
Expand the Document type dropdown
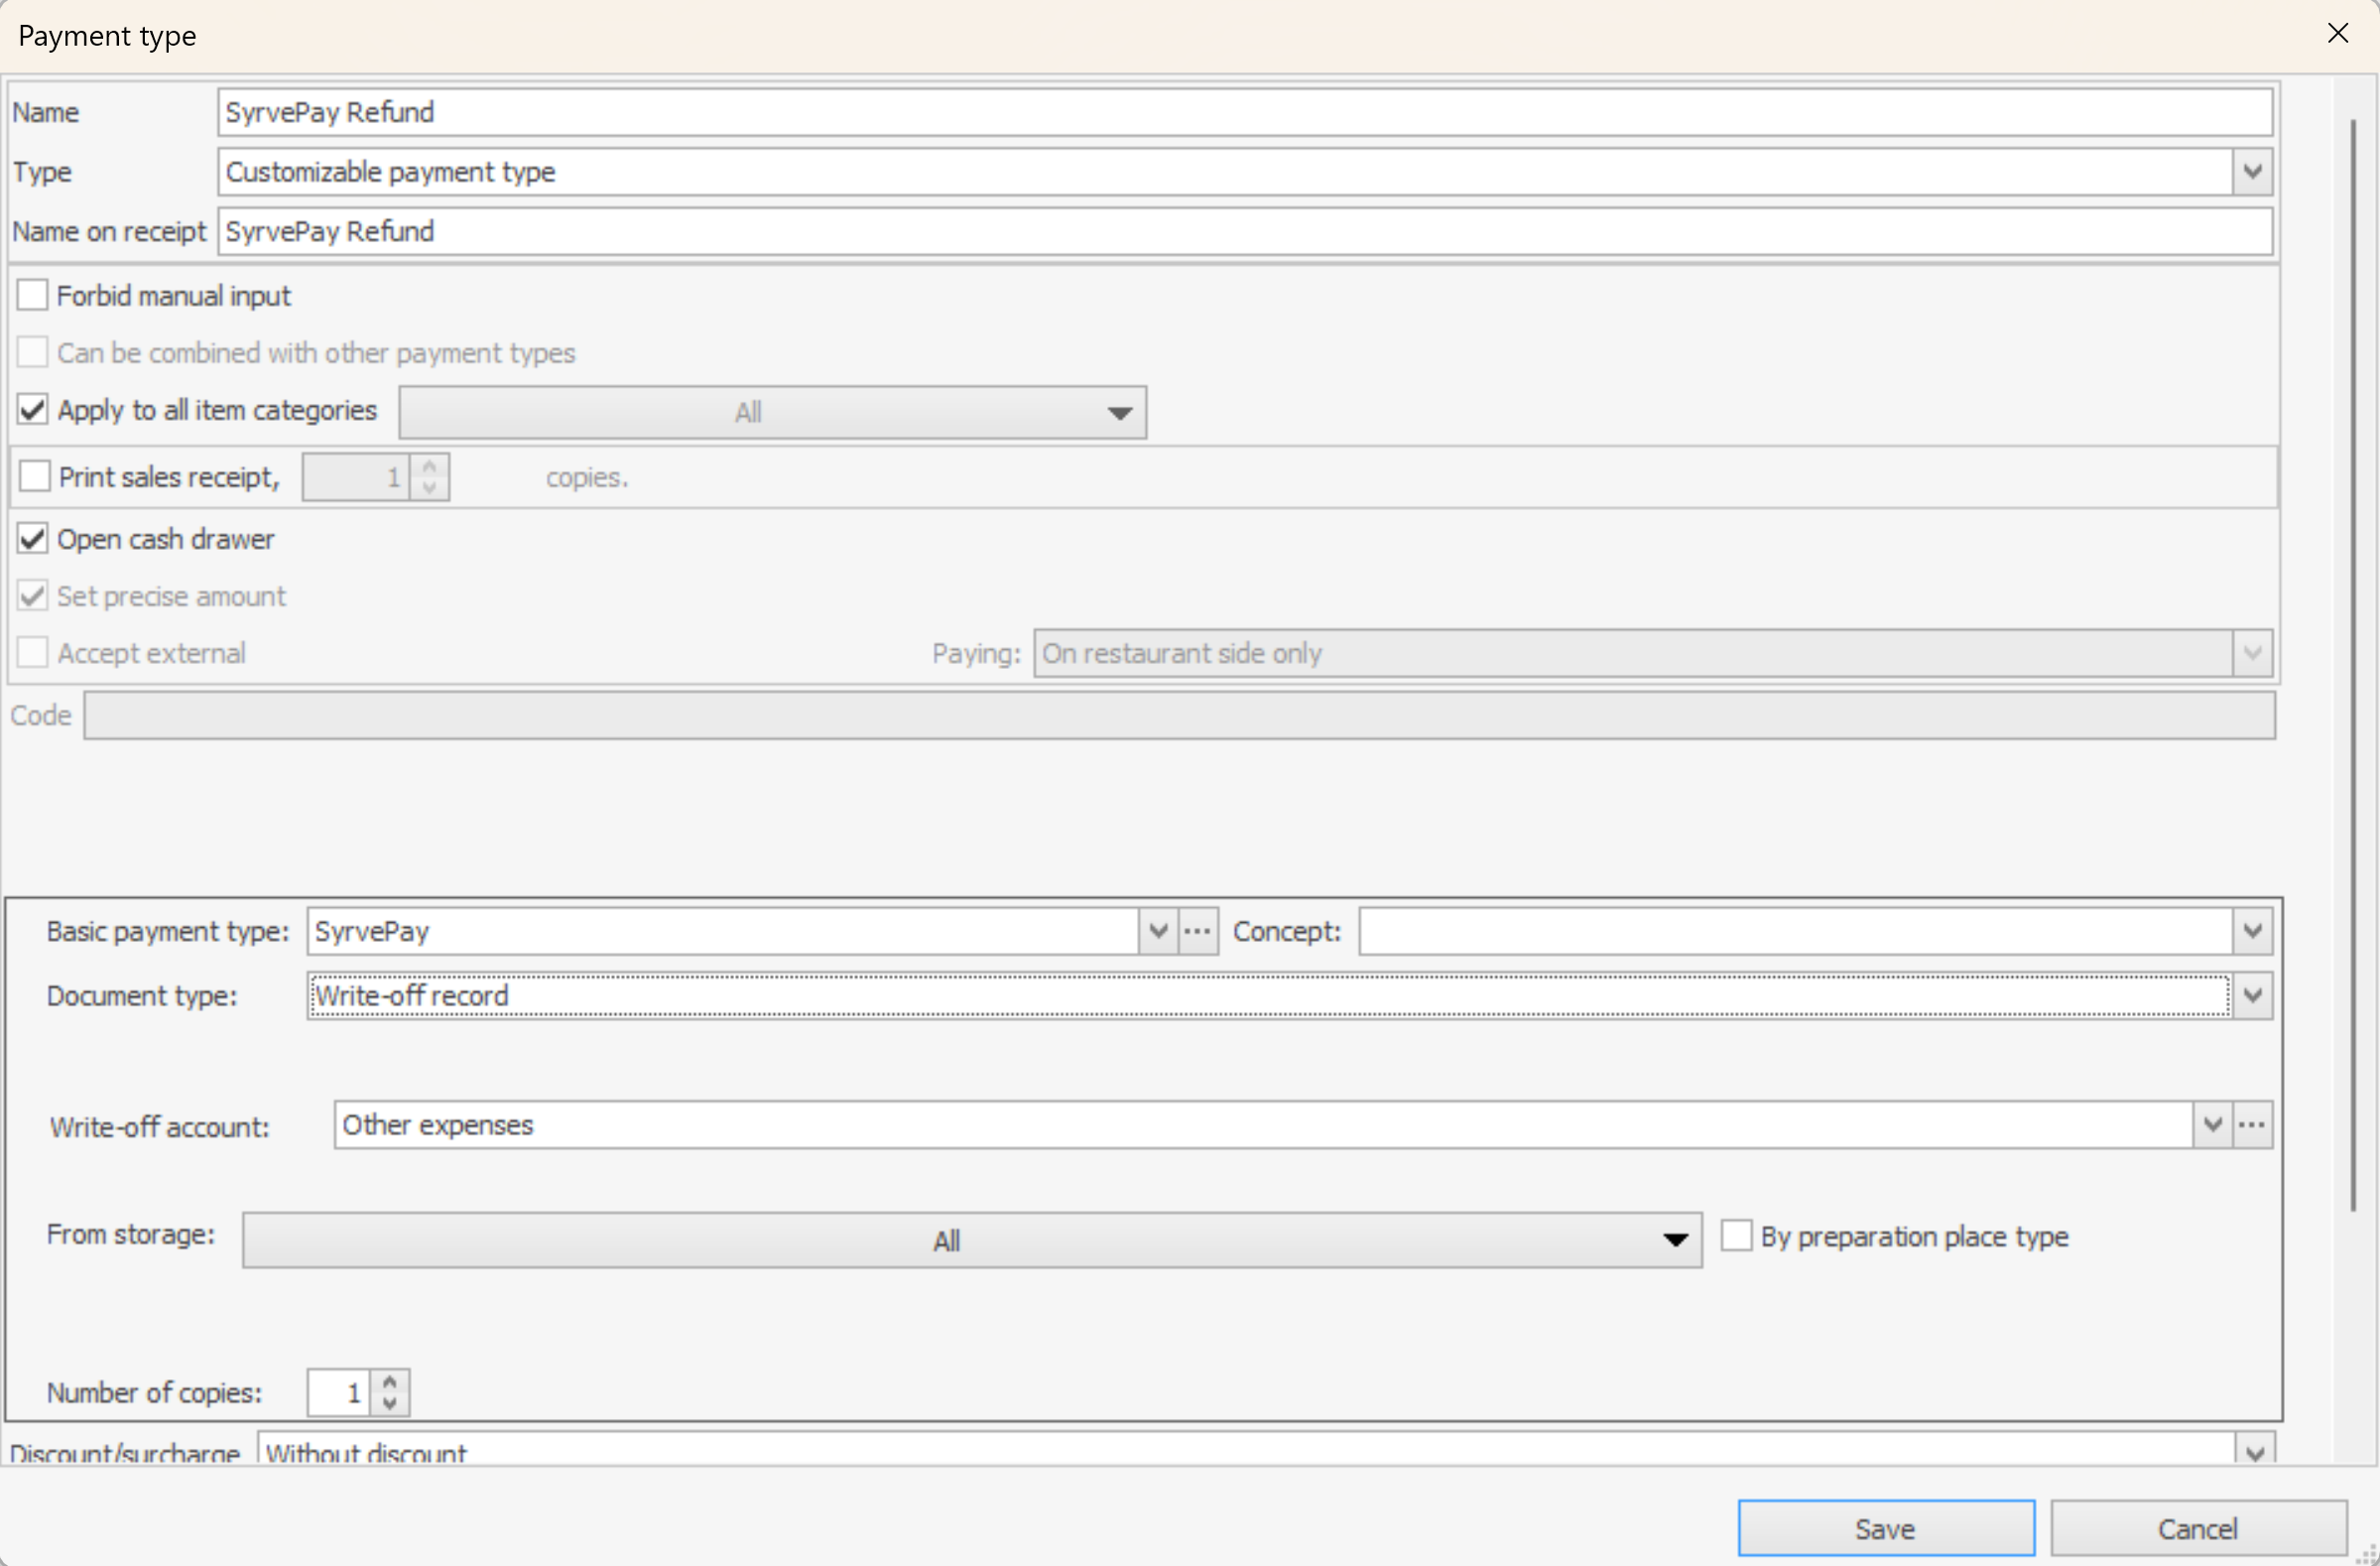pos(2252,995)
